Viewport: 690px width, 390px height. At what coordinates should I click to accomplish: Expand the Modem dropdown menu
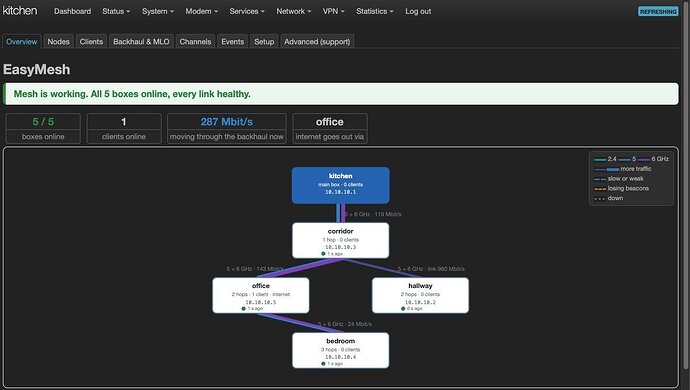pyautogui.click(x=202, y=11)
